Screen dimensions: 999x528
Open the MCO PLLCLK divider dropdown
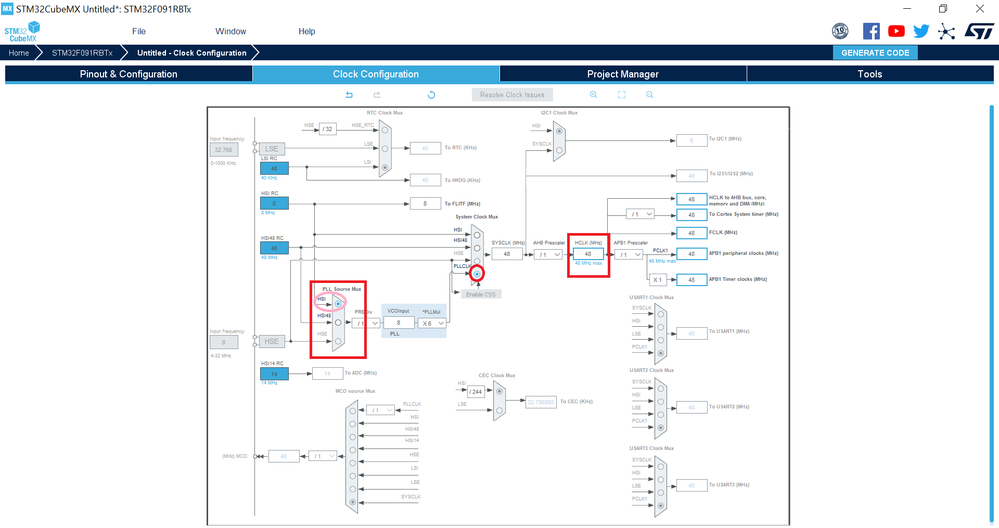pyautogui.click(x=380, y=410)
